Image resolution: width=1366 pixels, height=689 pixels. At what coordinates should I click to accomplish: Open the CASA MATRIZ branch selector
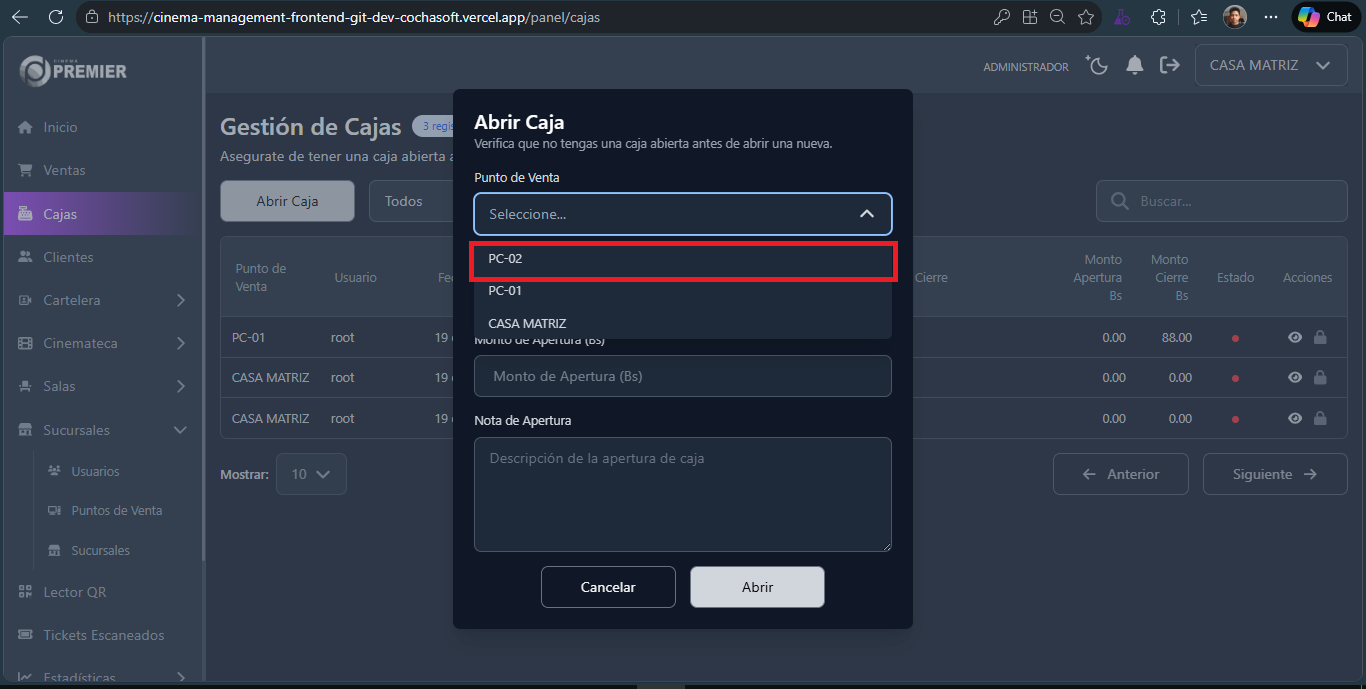pyautogui.click(x=1270, y=64)
